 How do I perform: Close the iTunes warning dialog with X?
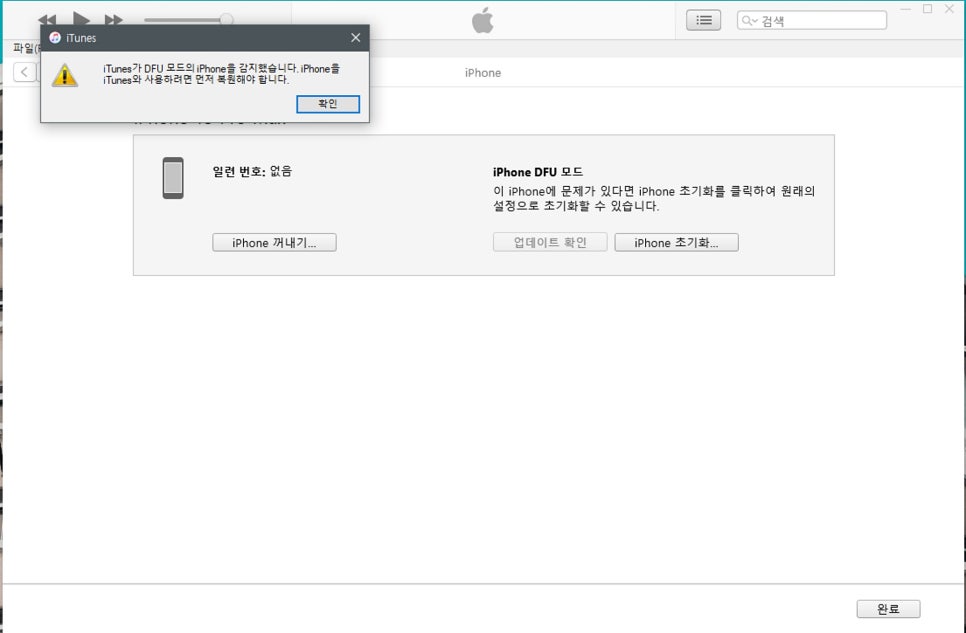(x=355, y=38)
